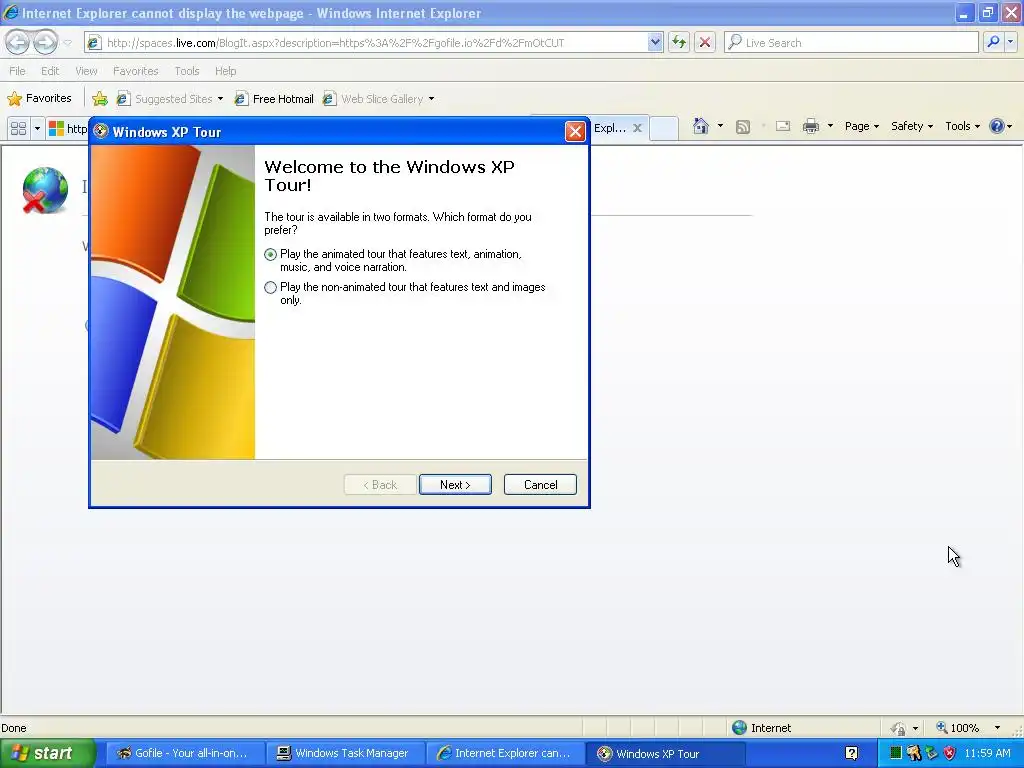This screenshot has height=768, width=1024.
Task: Open recent pages dropdown beside Forward
Action: [x=67, y=43]
